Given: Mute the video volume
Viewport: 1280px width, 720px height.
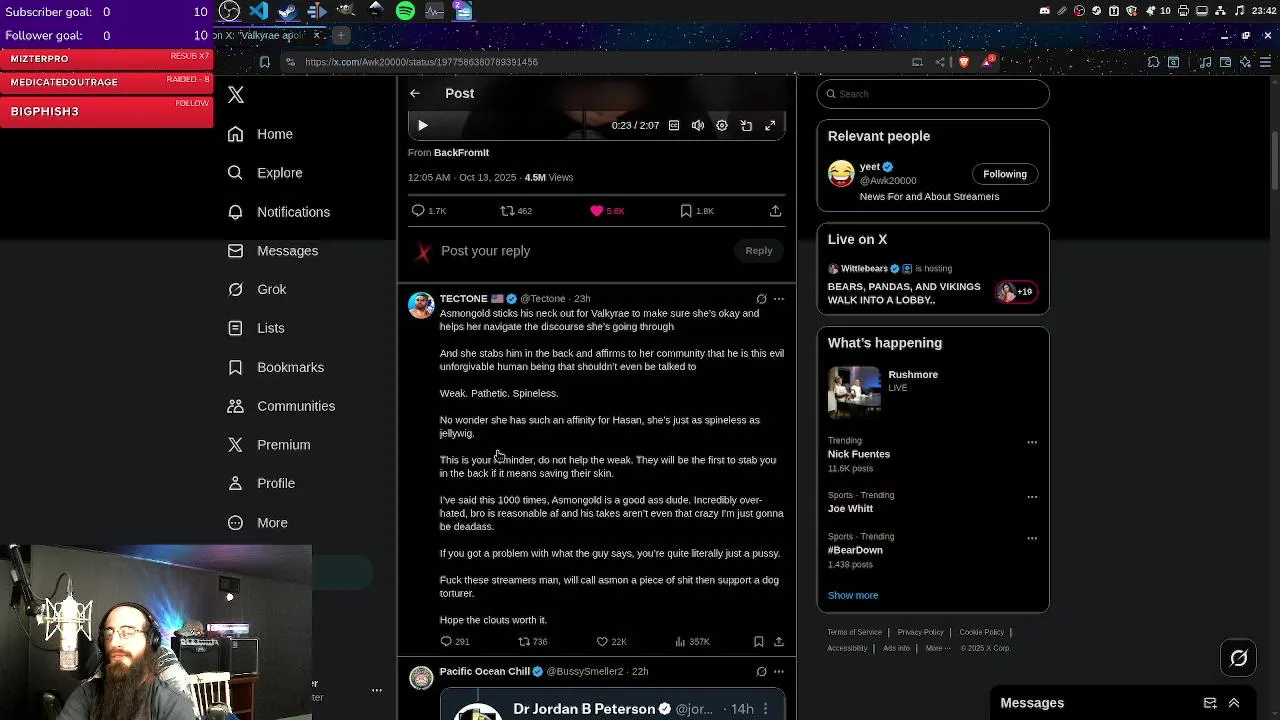Looking at the screenshot, I should click(x=698, y=126).
